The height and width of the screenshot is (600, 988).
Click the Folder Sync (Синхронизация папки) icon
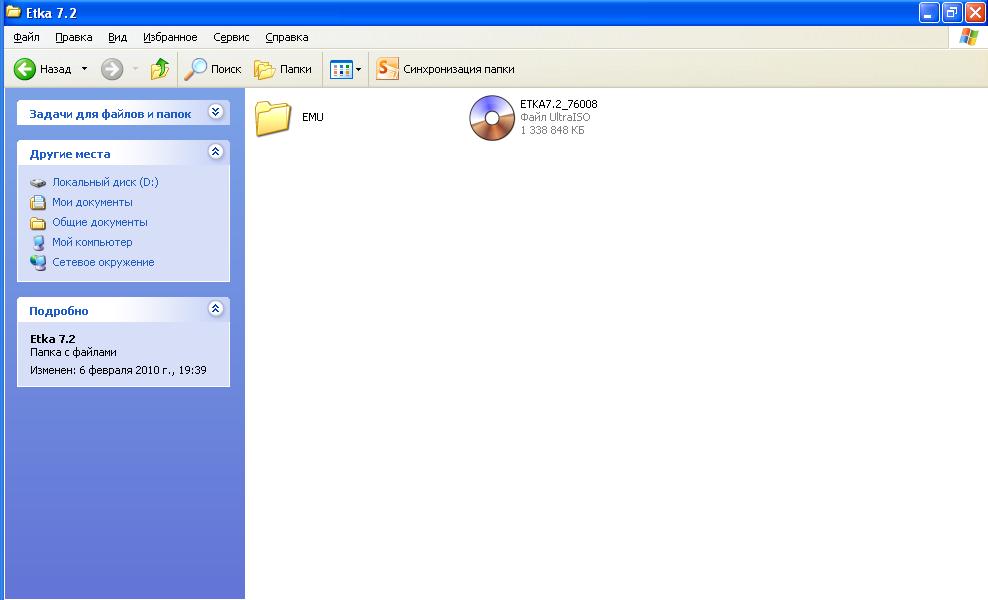pyautogui.click(x=387, y=69)
